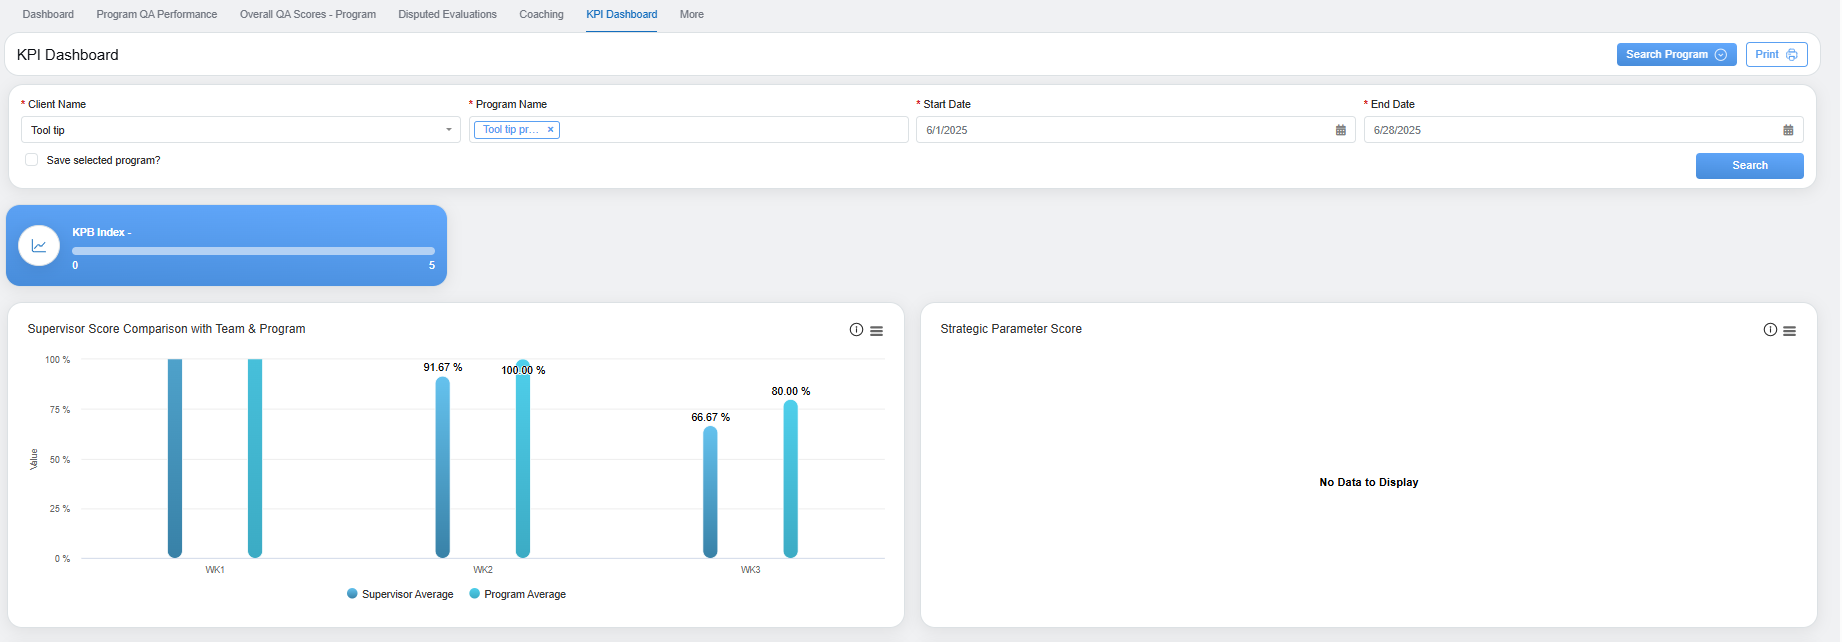The image size is (1842, 642).
Task: Toggle Supervisor Average legend series
Action: tap(400, 594)
